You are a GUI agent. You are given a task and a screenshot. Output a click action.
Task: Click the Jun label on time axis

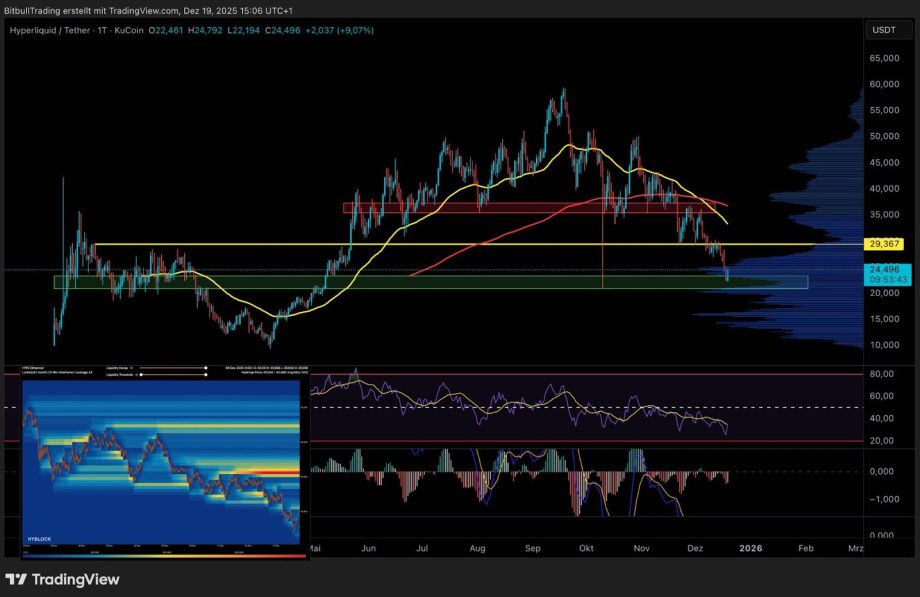click(369, 548)
